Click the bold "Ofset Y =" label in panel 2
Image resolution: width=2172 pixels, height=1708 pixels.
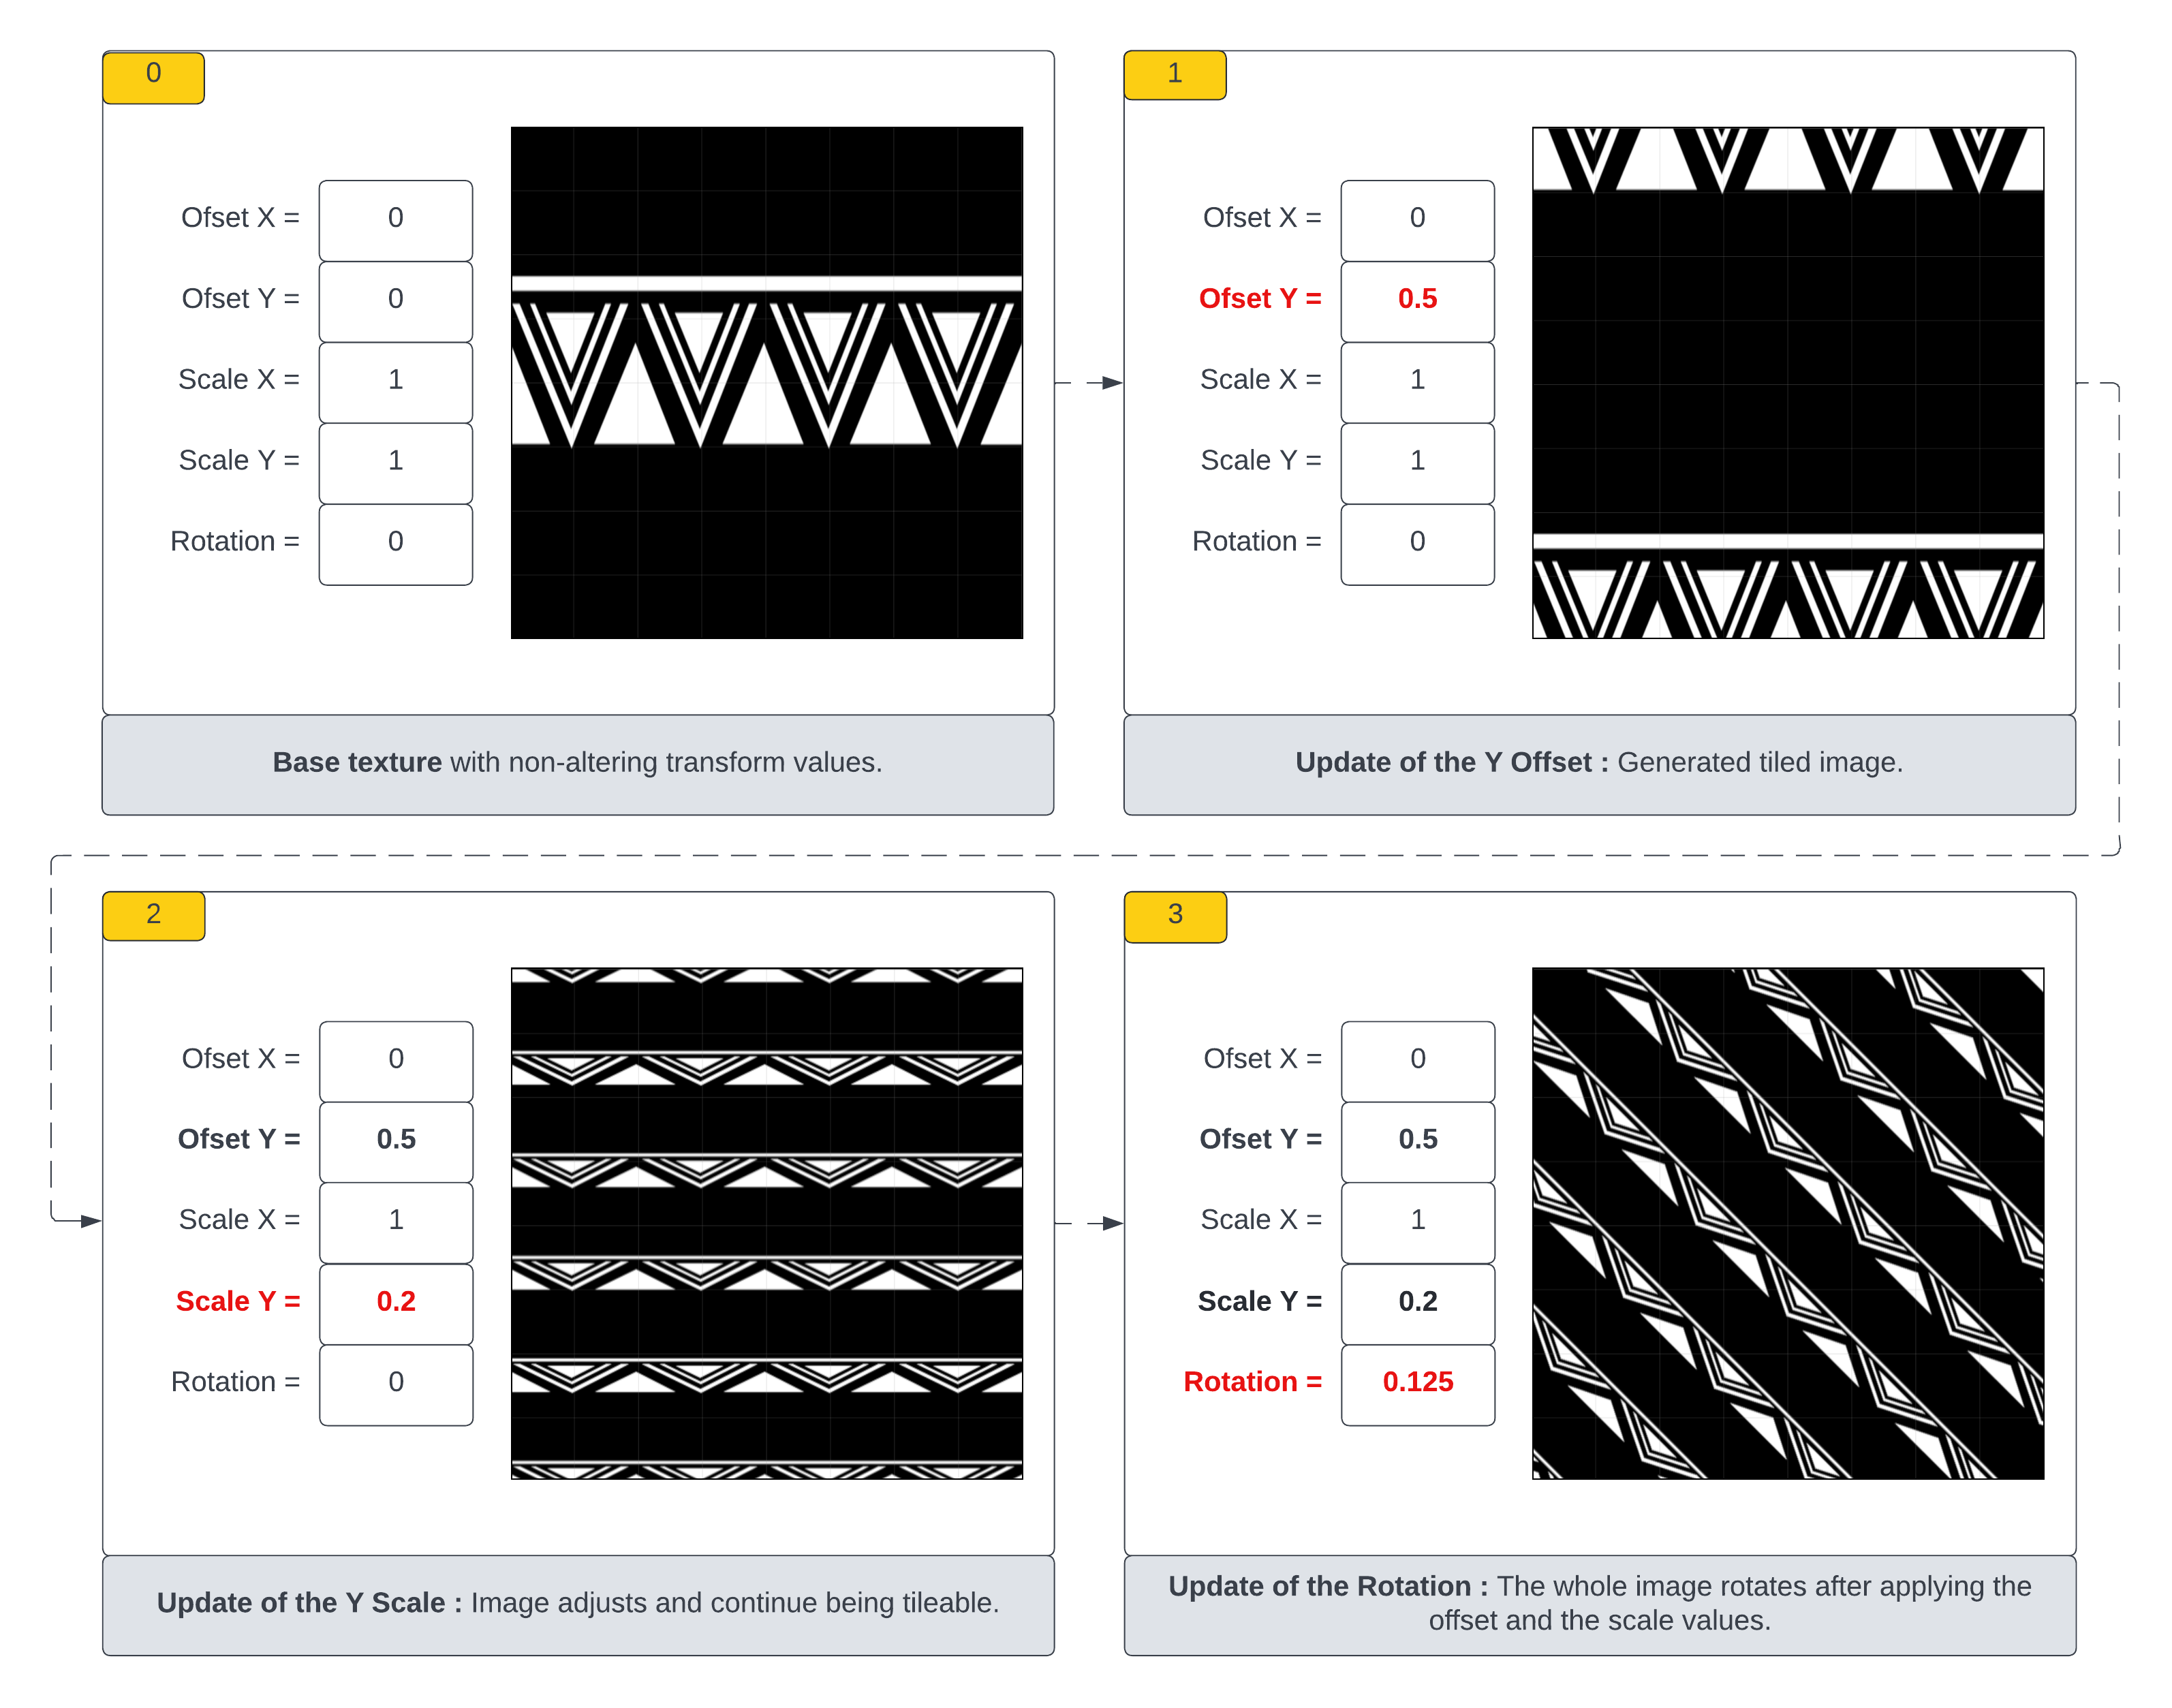pyautogui.click(x=239, y=1139)
